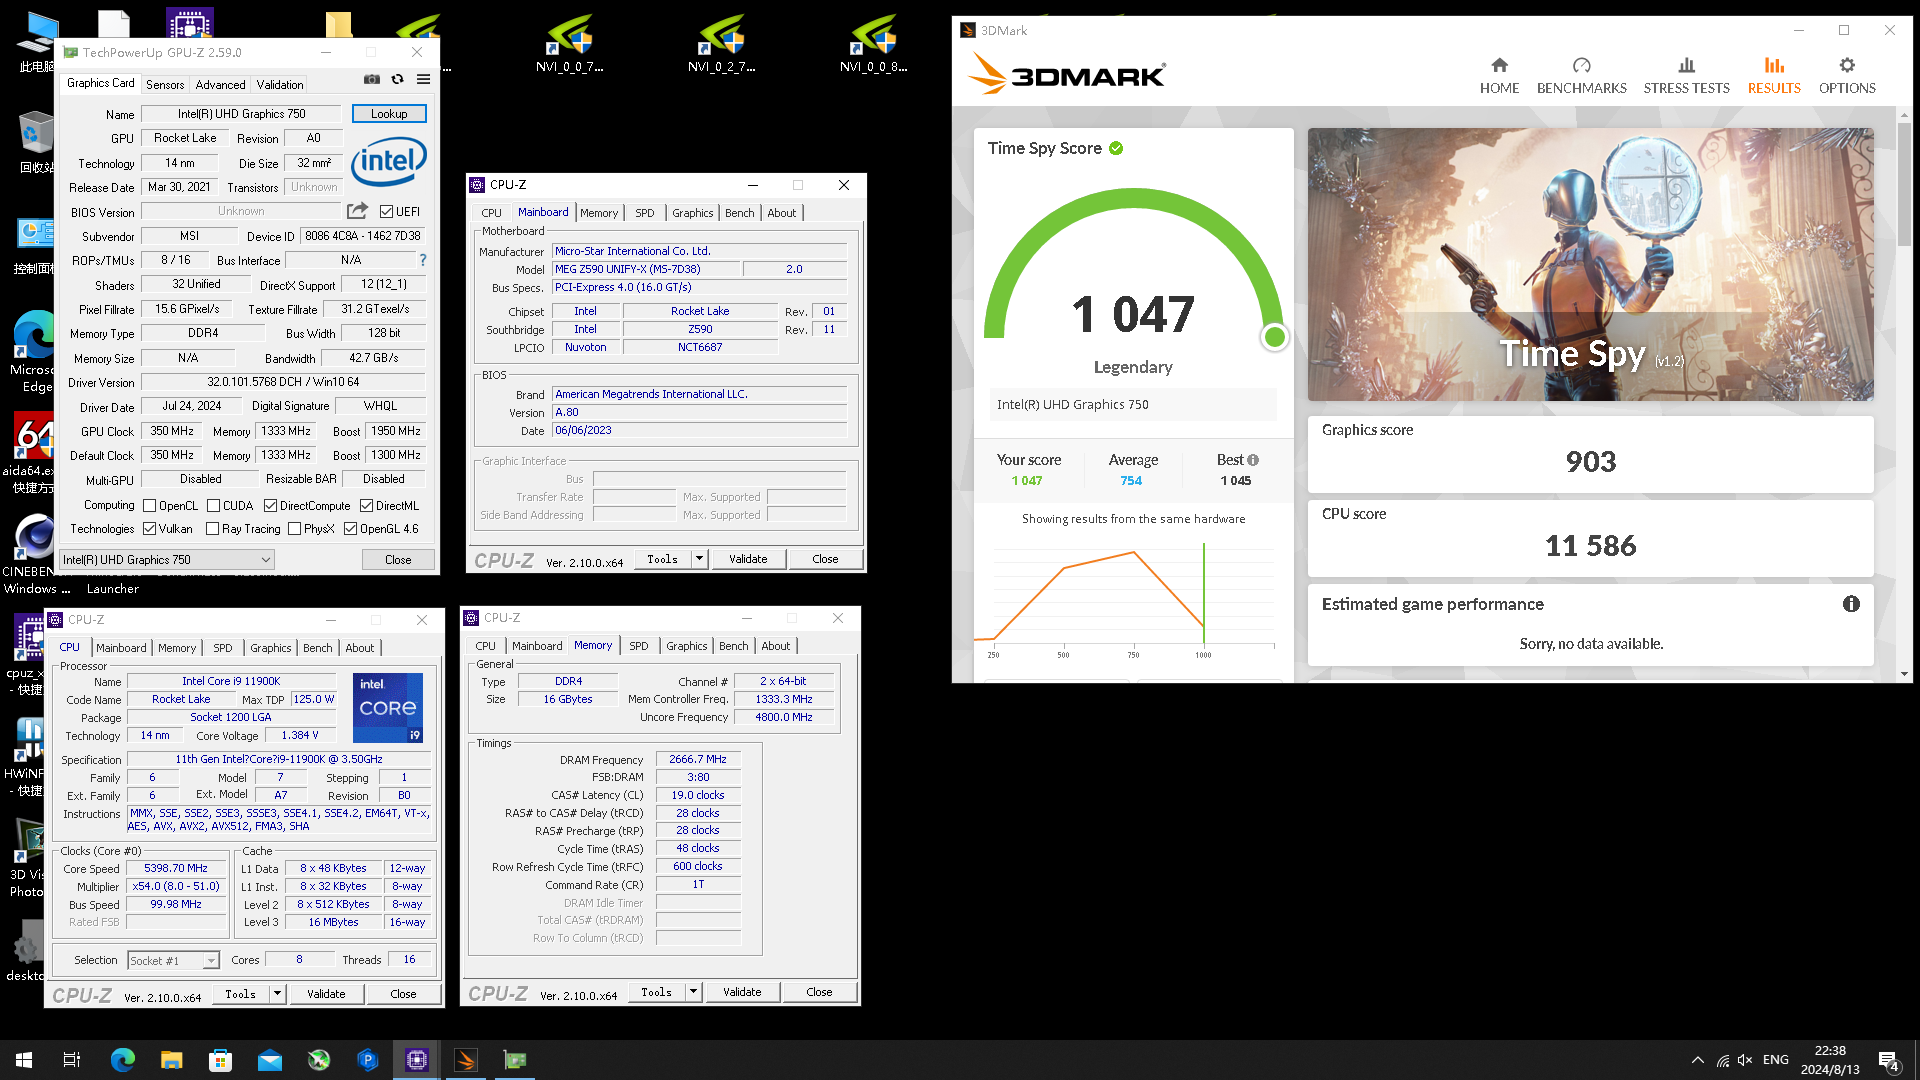
Task: Toggle Vulkan checkbox in GPU-Z
Action: coord(150,529)
